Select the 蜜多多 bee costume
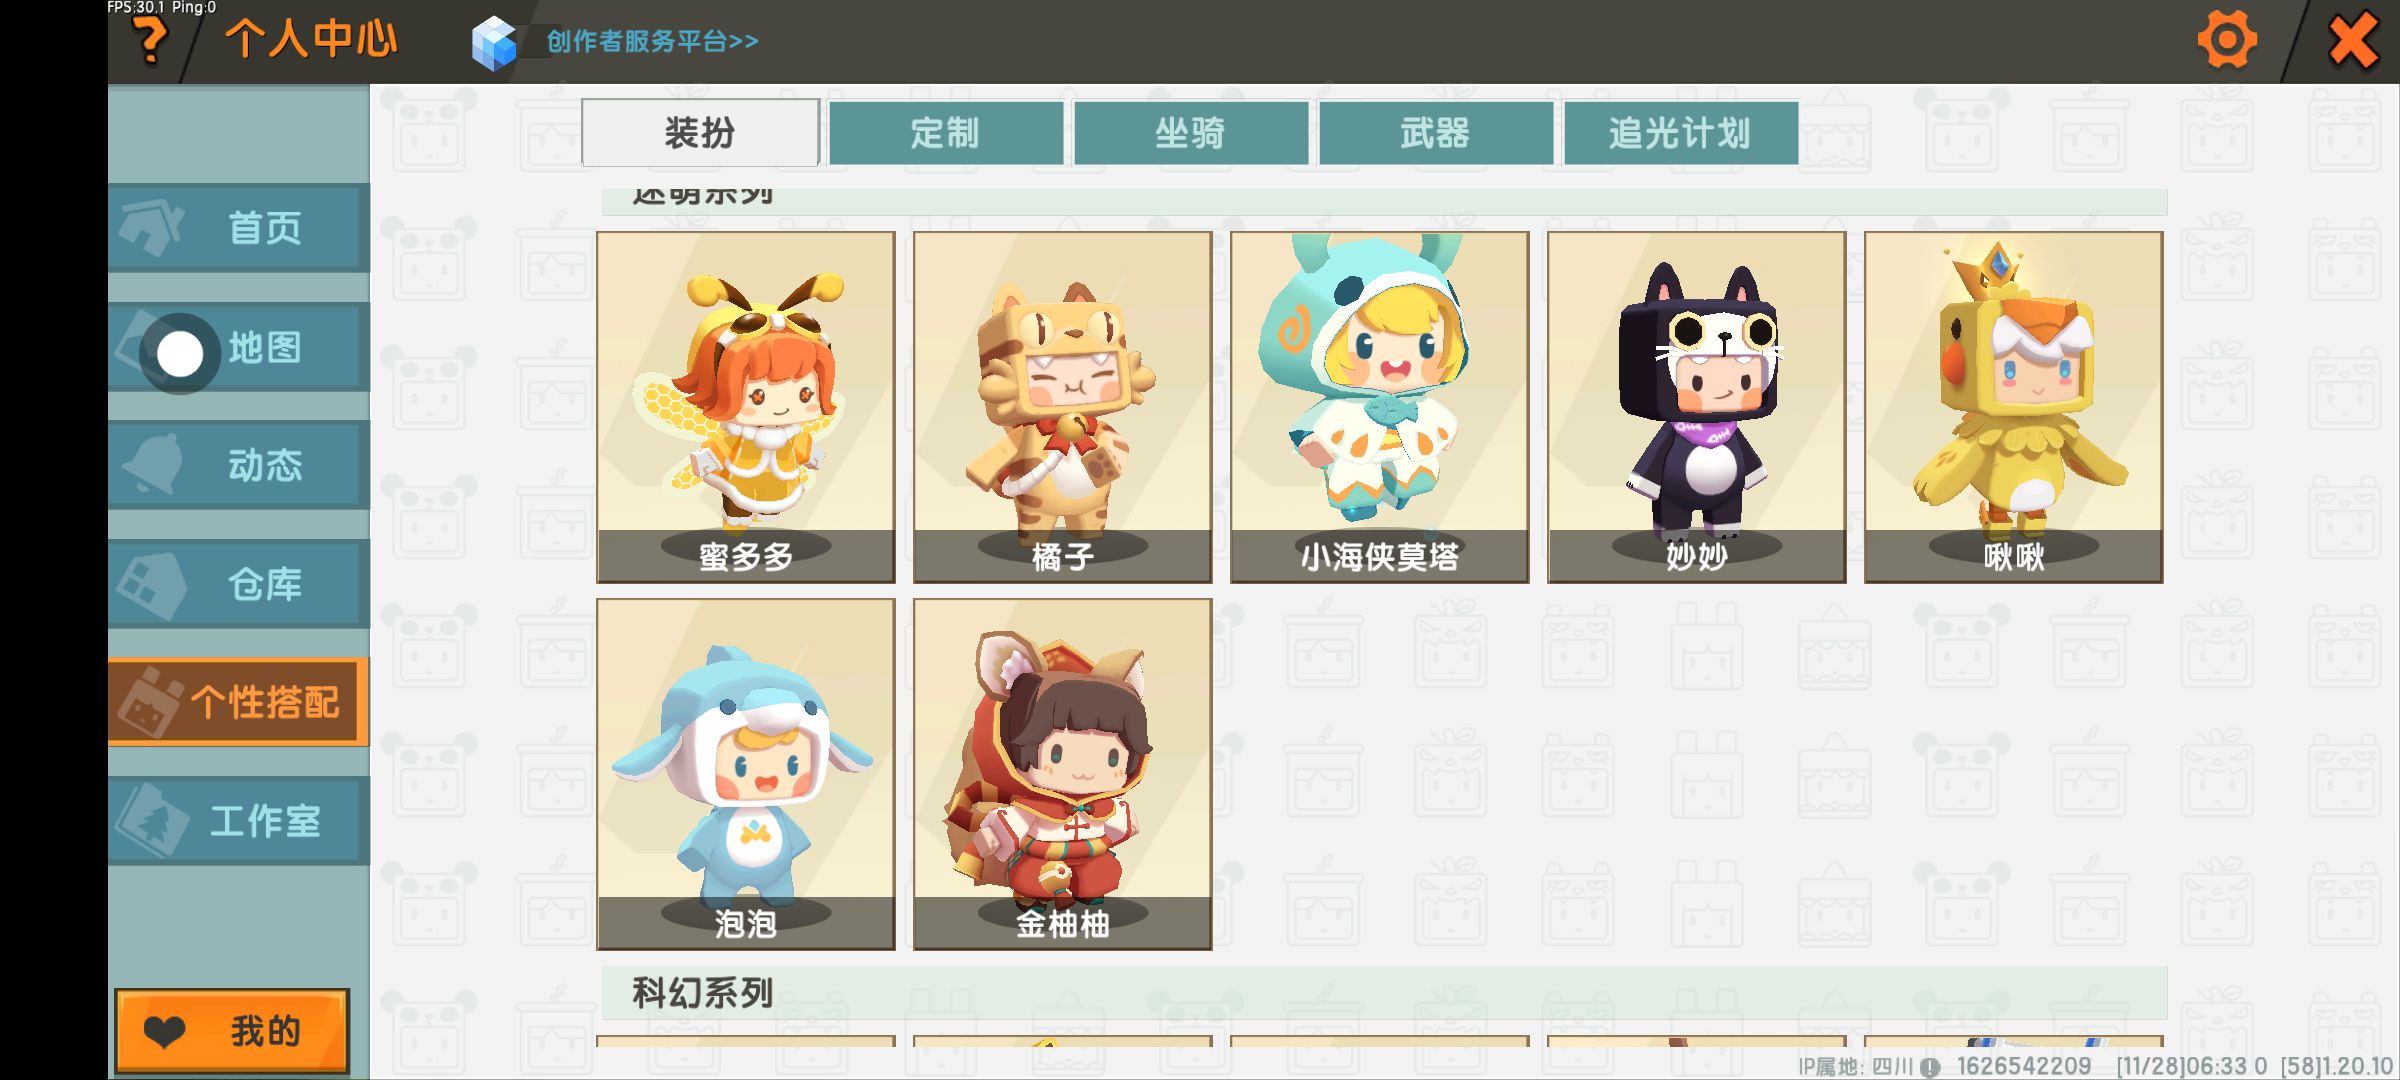The width and height of the screenshot is (2400, 1080). 746,407
